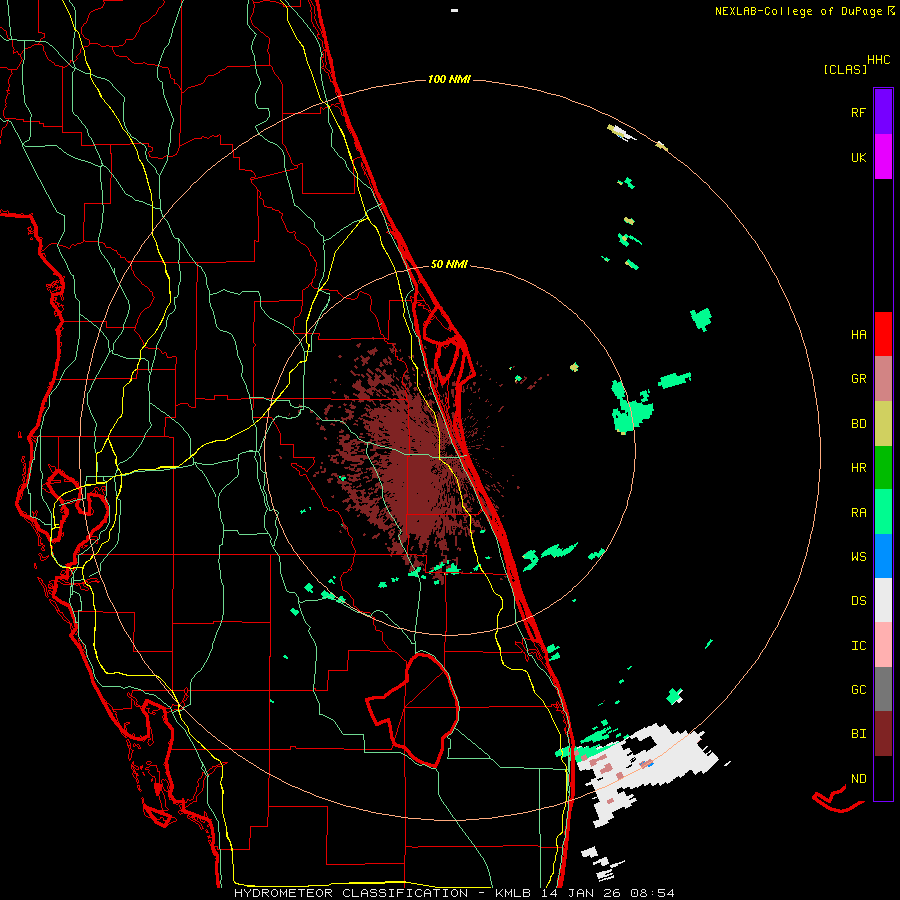Screen dimensions: 900x900
Task: Click the 14 JAN 26 date text
Action: point(583,893)
